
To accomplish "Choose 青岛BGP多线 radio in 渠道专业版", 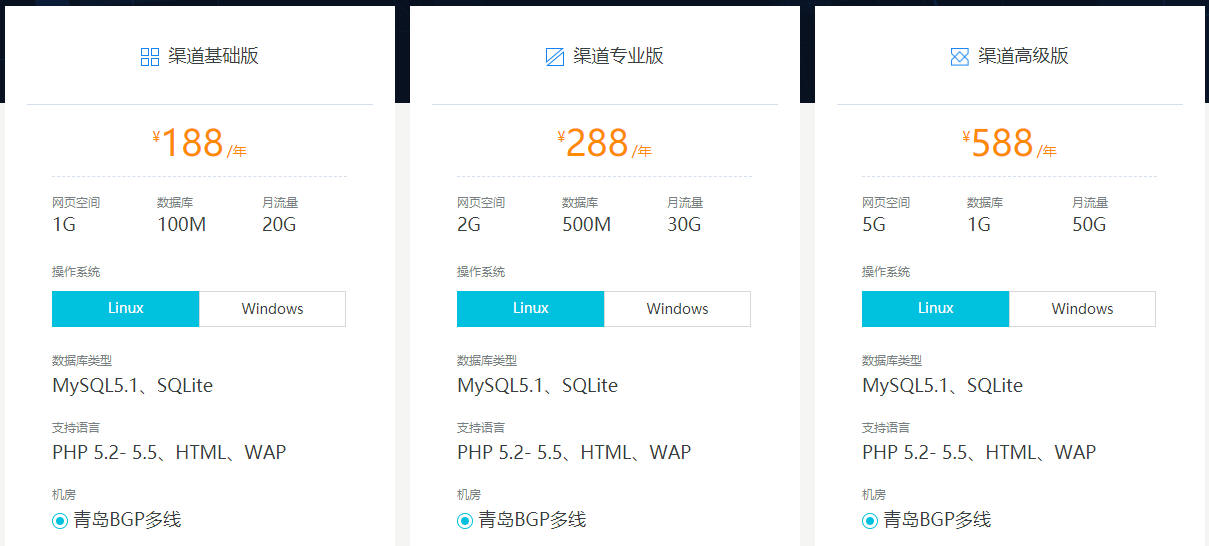I will point(465,520).
